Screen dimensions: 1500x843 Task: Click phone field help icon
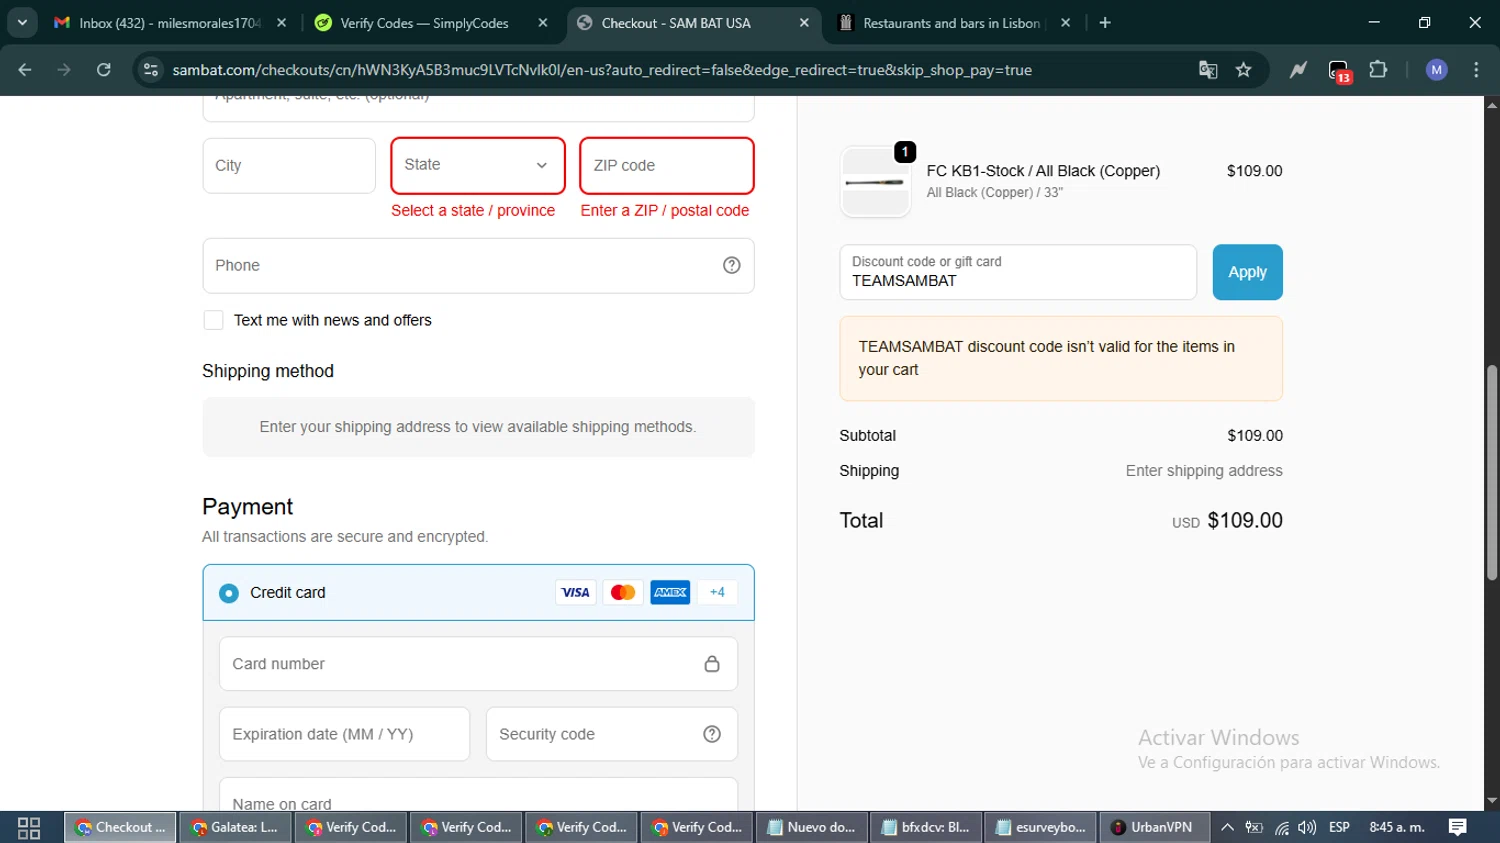coord(732,265)
